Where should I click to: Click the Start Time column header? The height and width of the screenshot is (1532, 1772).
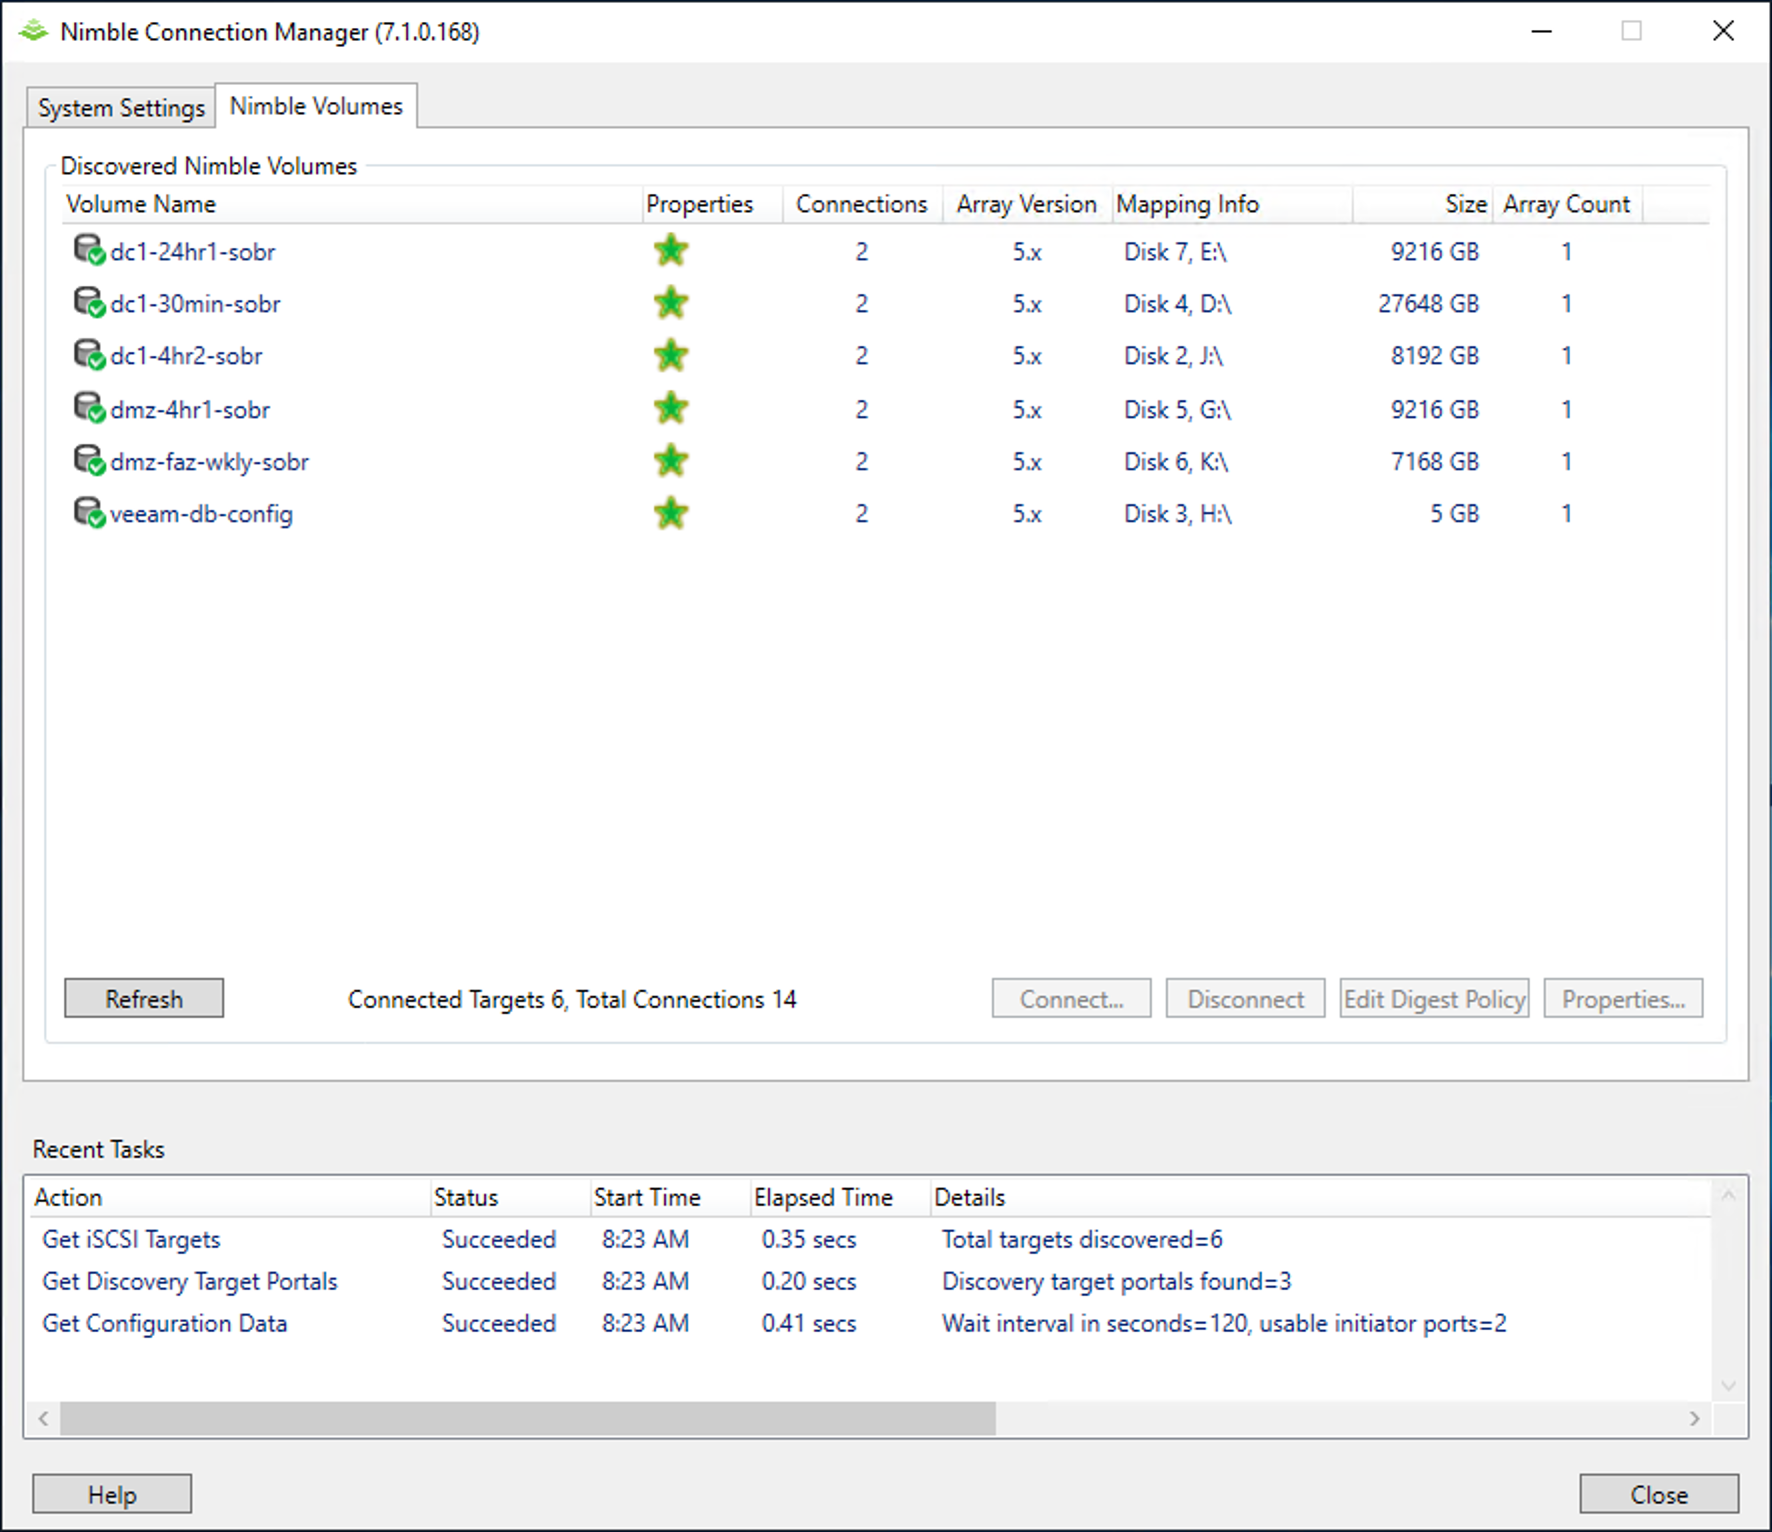tap(670, 1198)
